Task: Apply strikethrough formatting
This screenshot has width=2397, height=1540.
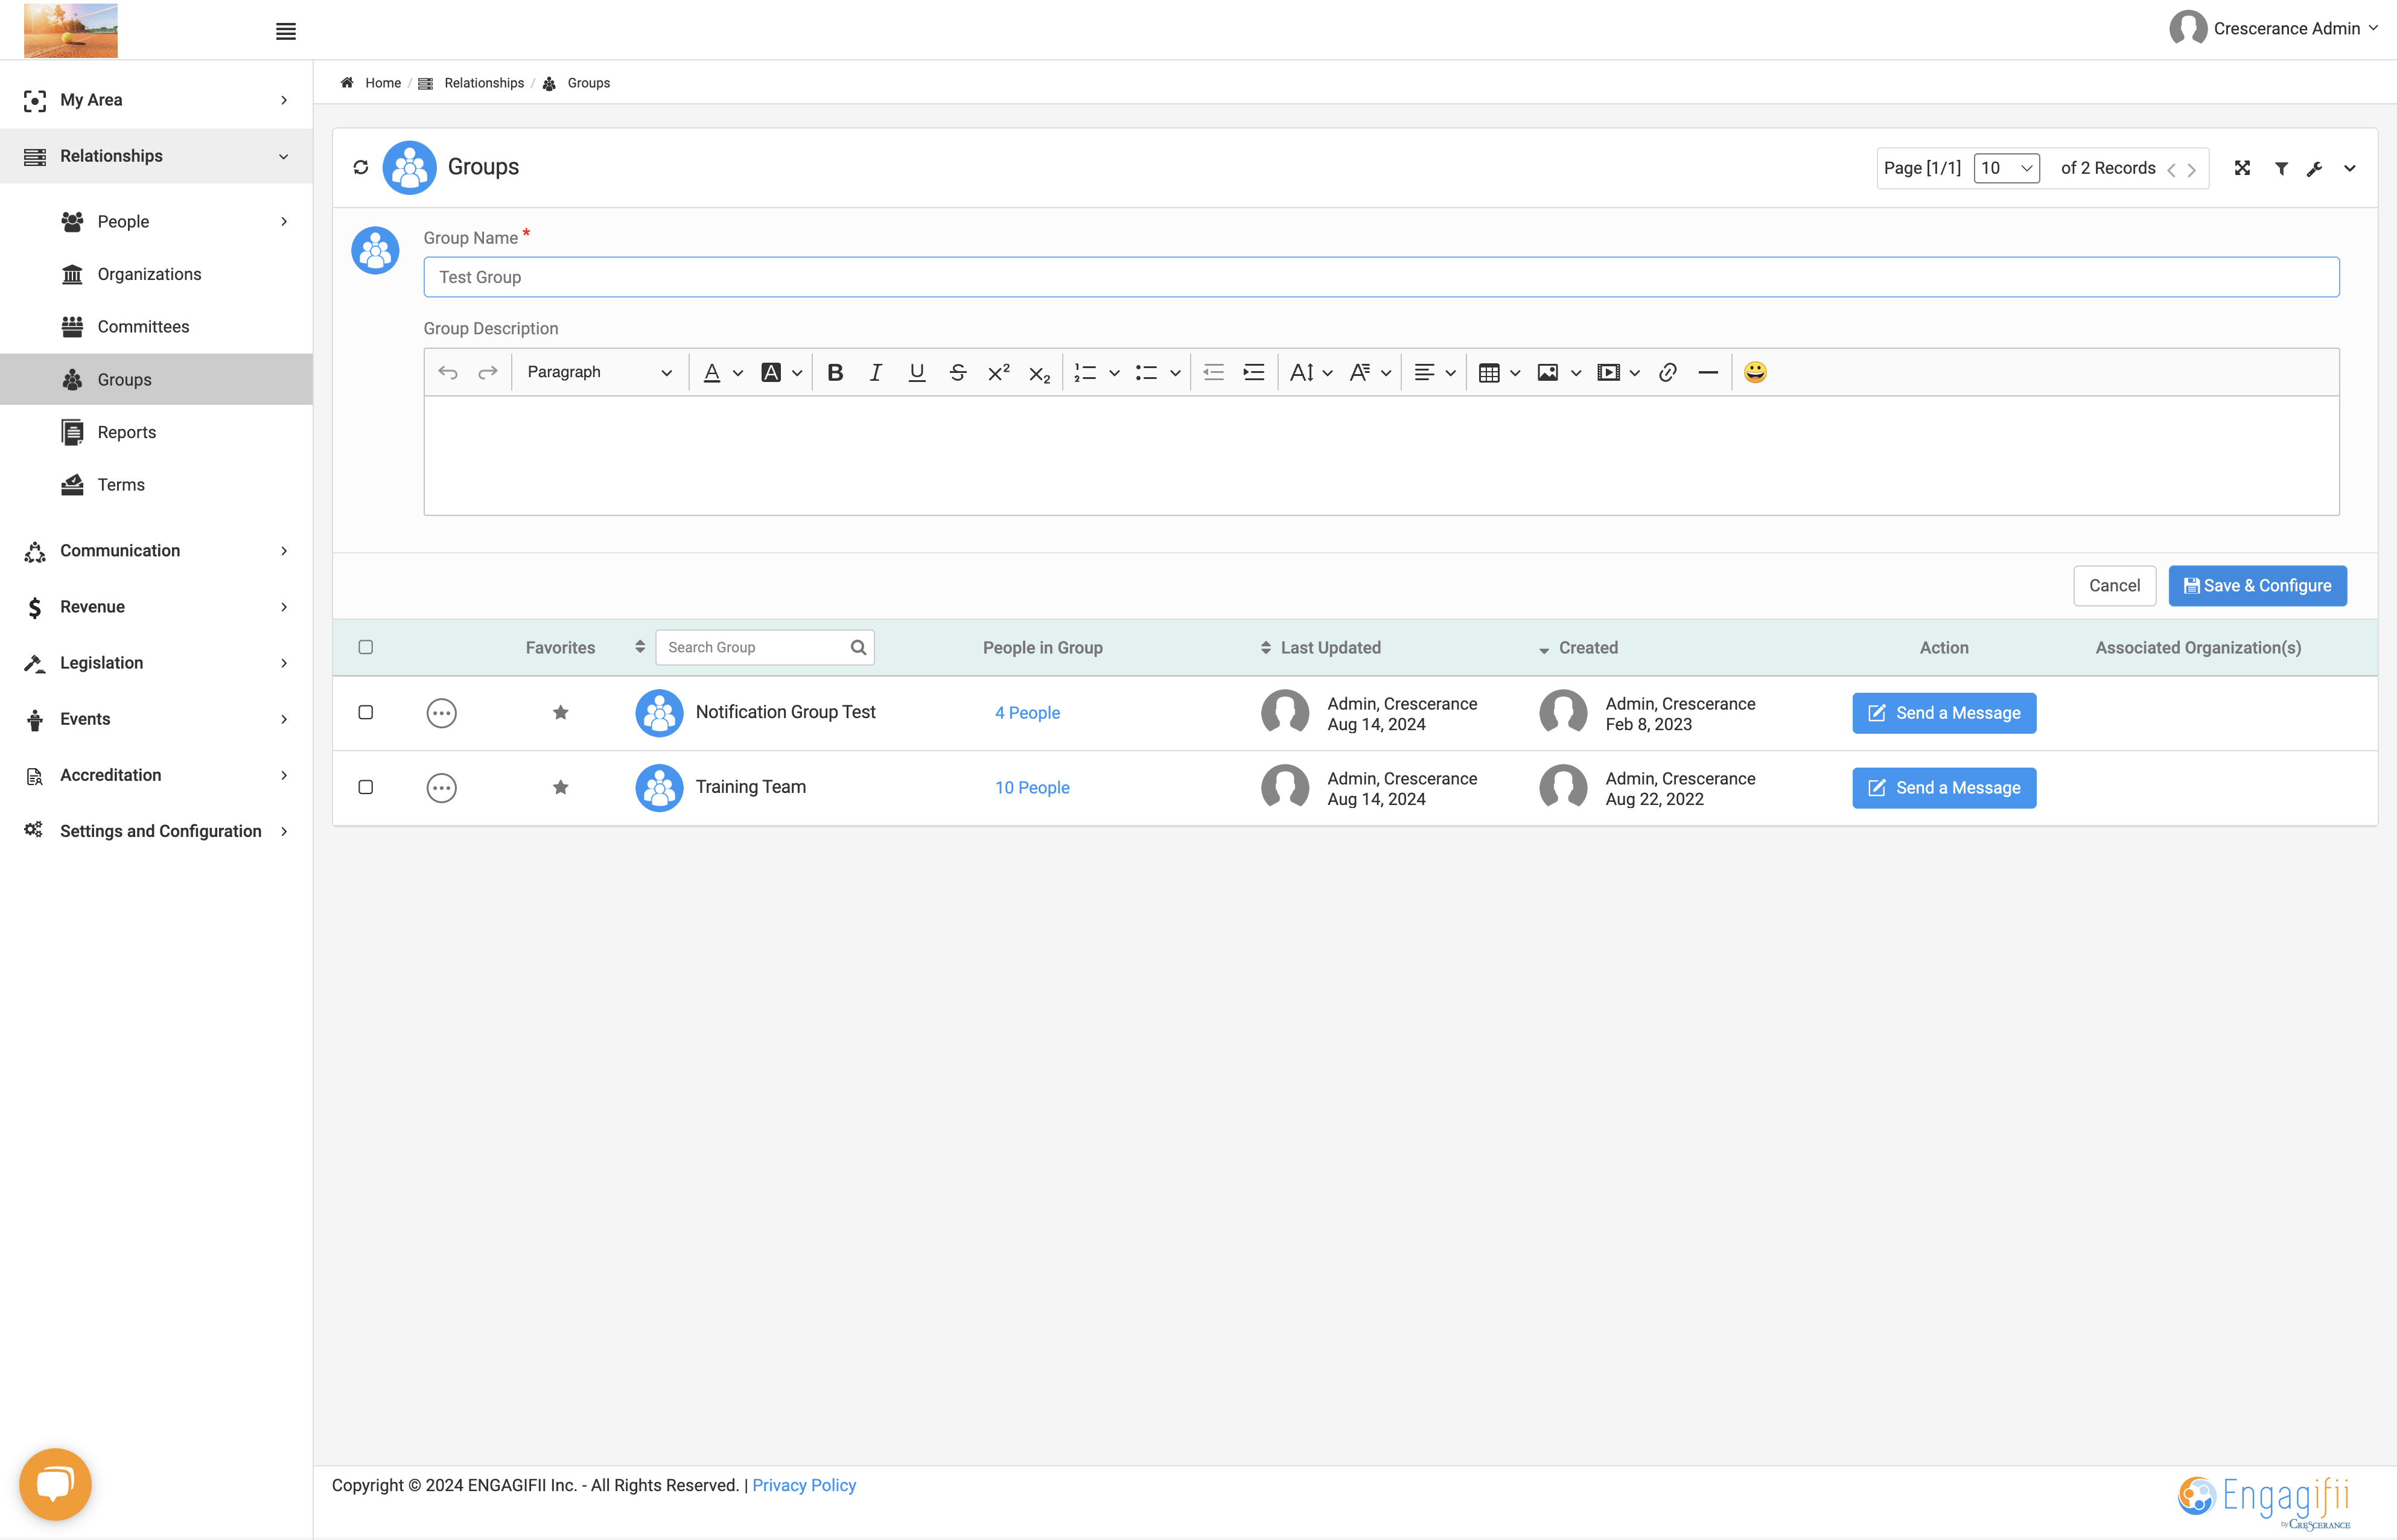Action: pyautogui.click(x=957, y=372)
